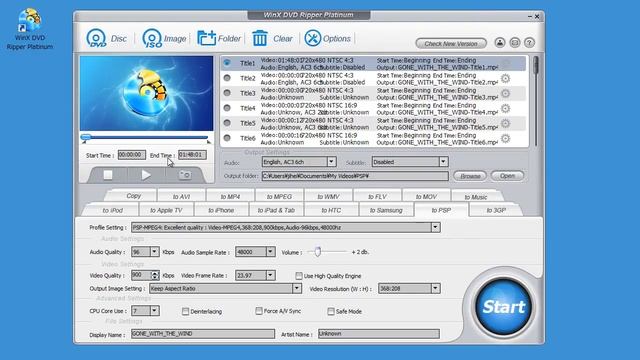Switch to the to MP4 tab
Screen dimensions: 640x360
point(230,196)
